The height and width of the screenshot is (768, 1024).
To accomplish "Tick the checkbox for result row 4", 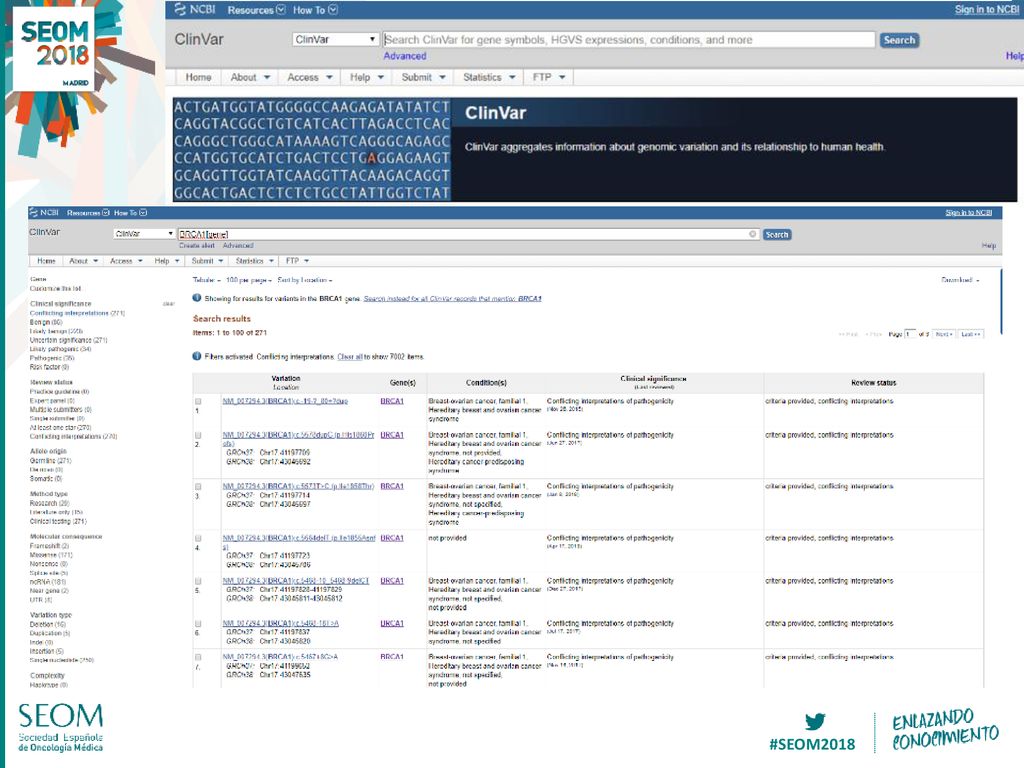I will coord(198,539).
